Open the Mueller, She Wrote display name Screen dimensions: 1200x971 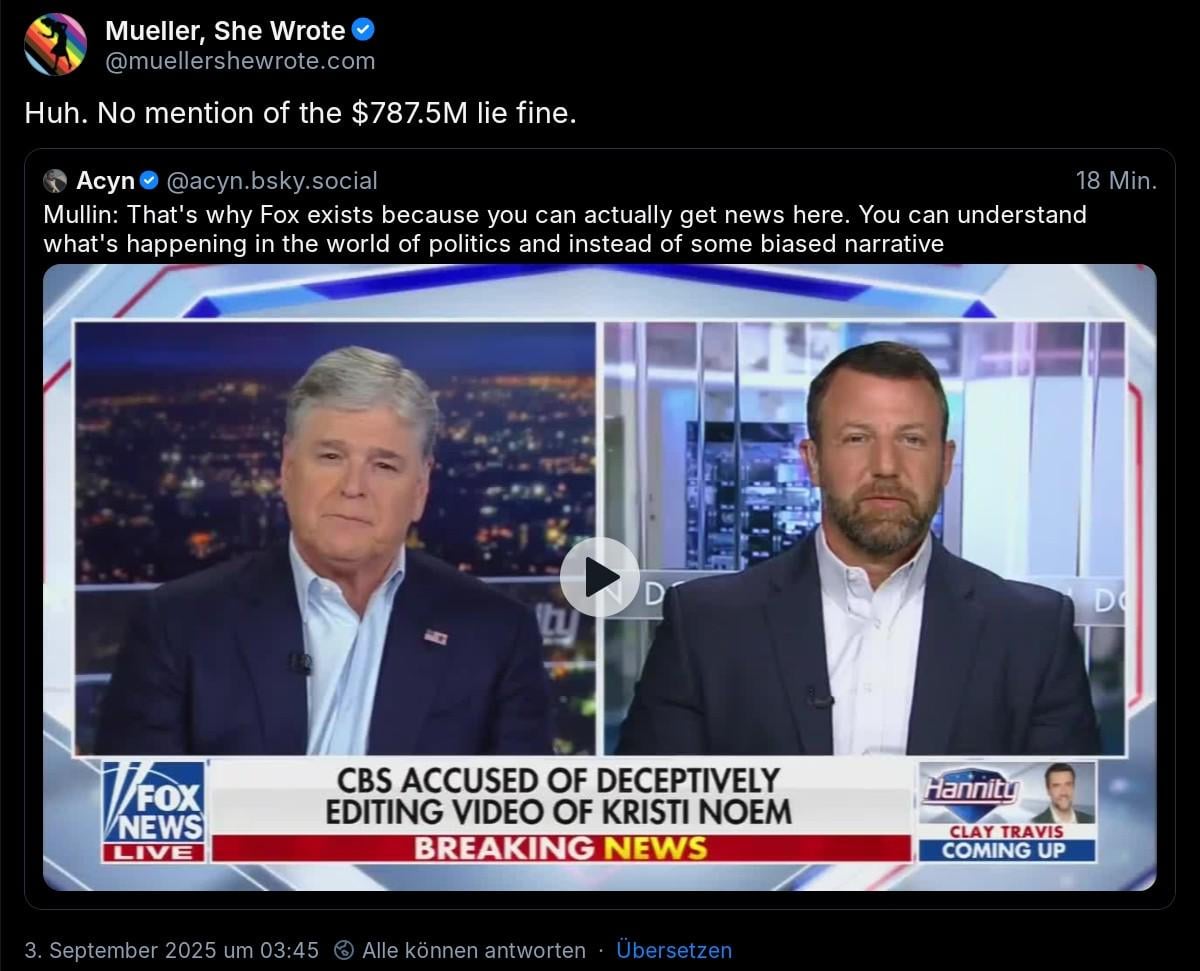point(225,31)
